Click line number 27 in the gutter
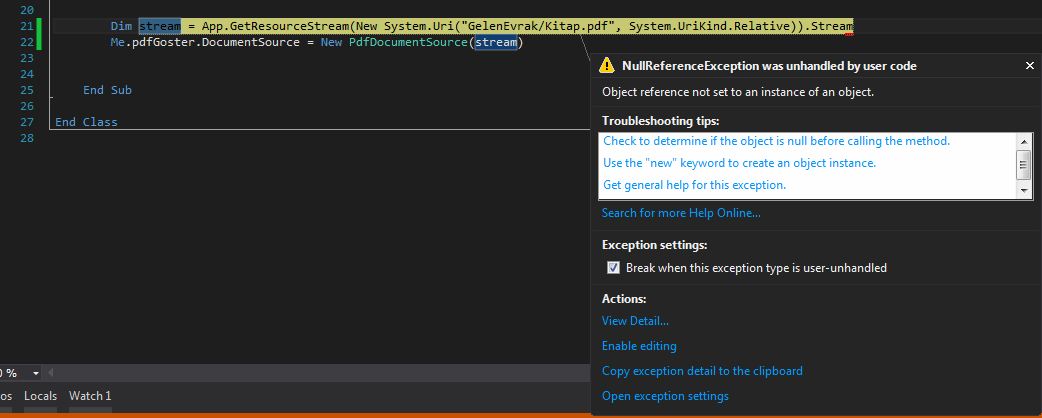Viewport: 1042px width, 418px height. pos(27,122)
